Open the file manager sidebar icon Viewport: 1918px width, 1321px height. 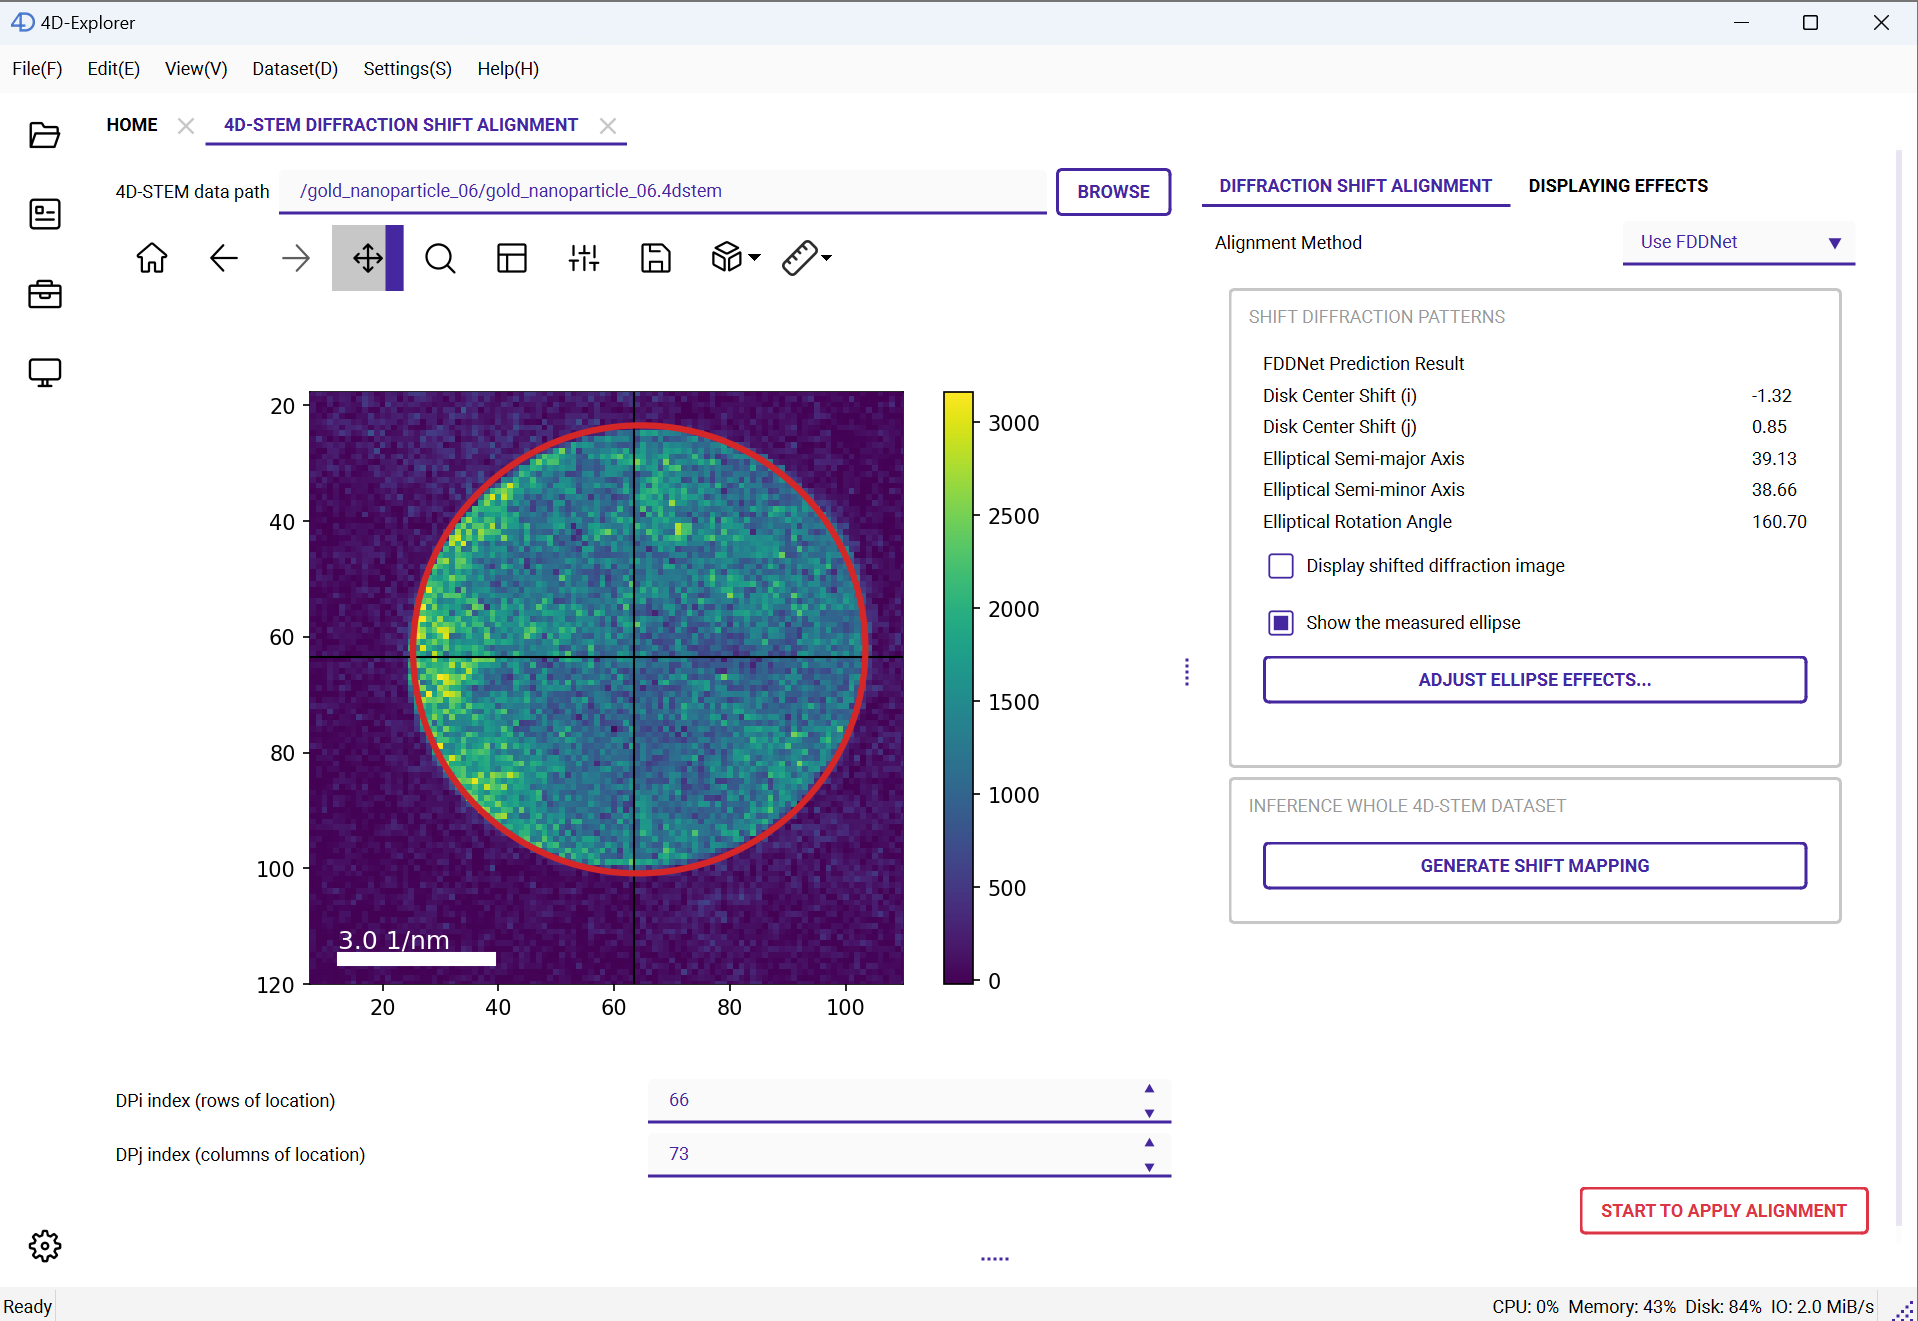tap(44, 135)
